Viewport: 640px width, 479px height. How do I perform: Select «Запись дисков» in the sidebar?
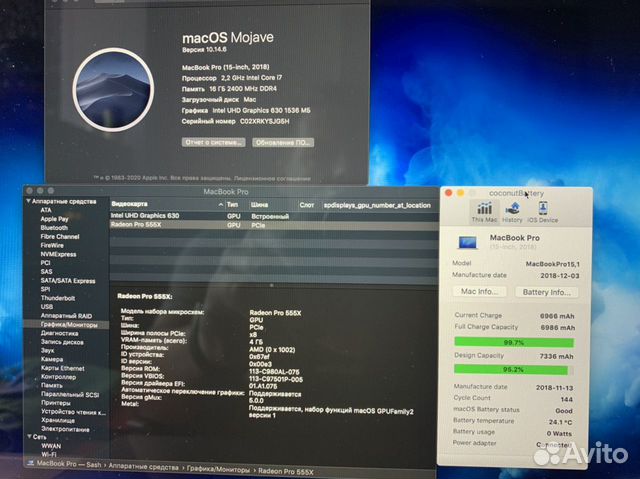point(62,342)
